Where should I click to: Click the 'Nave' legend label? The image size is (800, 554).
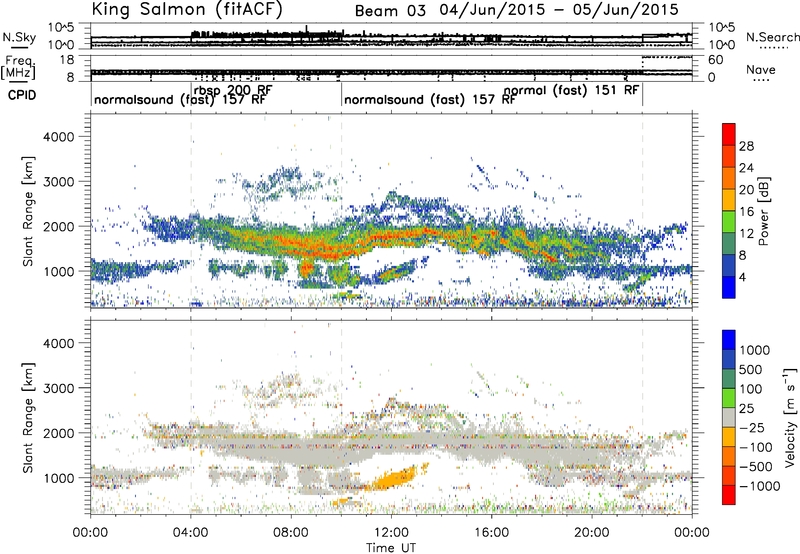760,69
